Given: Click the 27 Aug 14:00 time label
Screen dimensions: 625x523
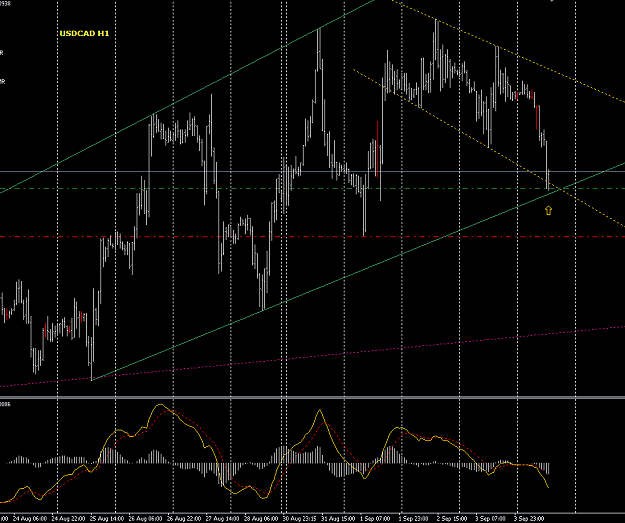Looking at the screenshot, I should tap(222, 519).
